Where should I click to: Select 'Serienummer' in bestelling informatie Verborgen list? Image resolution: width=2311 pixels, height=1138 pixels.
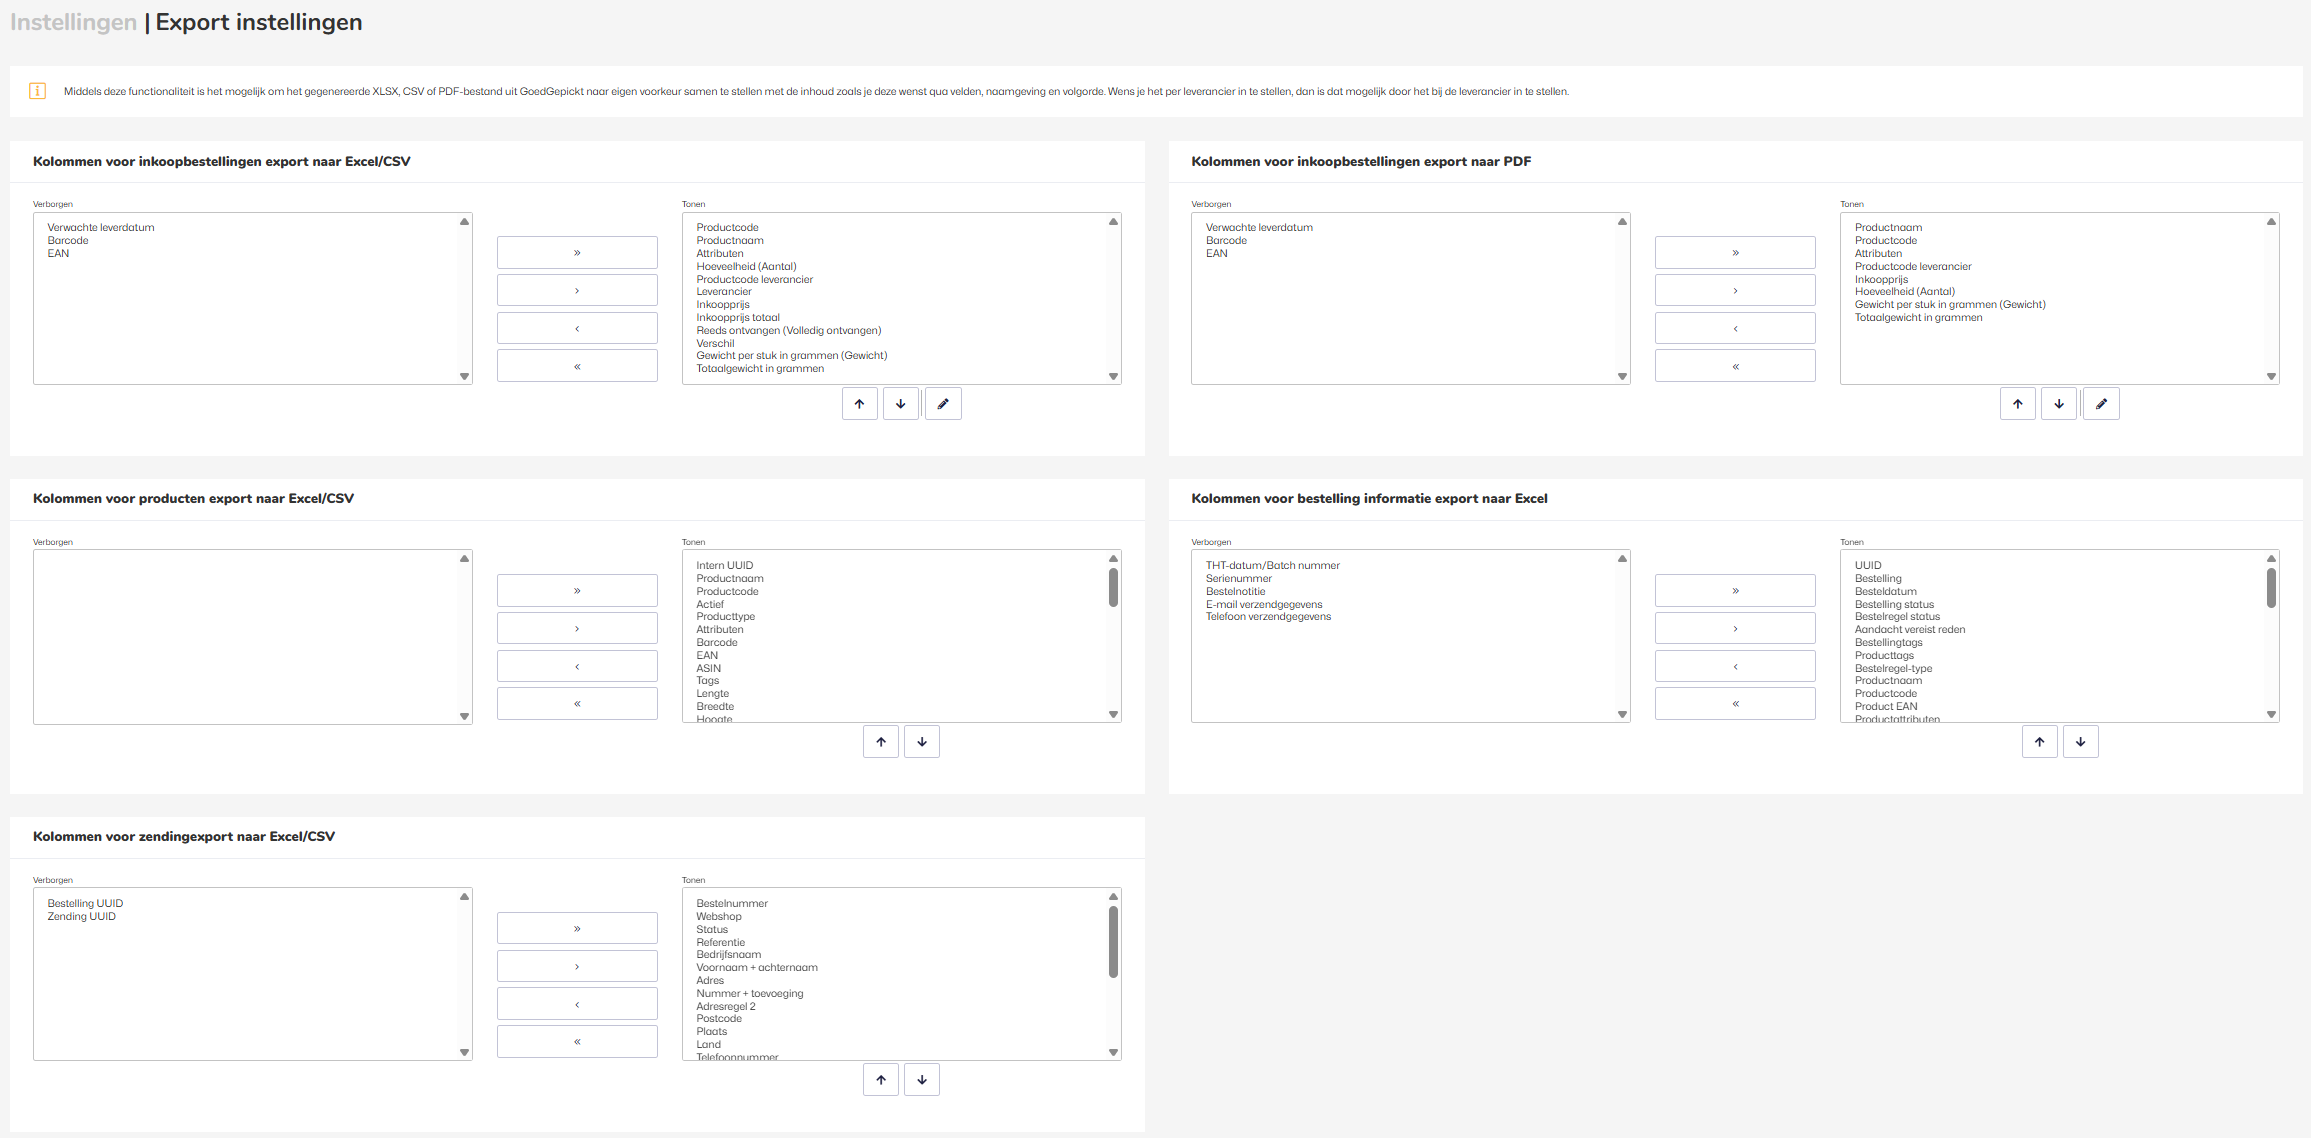(1238, 578)
